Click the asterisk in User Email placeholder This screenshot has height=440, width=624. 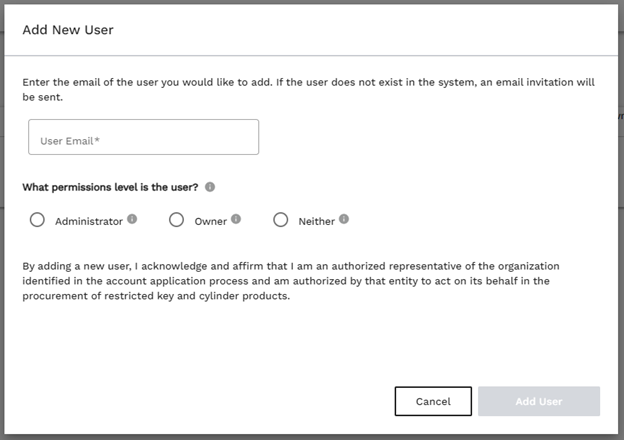point(97,141)
